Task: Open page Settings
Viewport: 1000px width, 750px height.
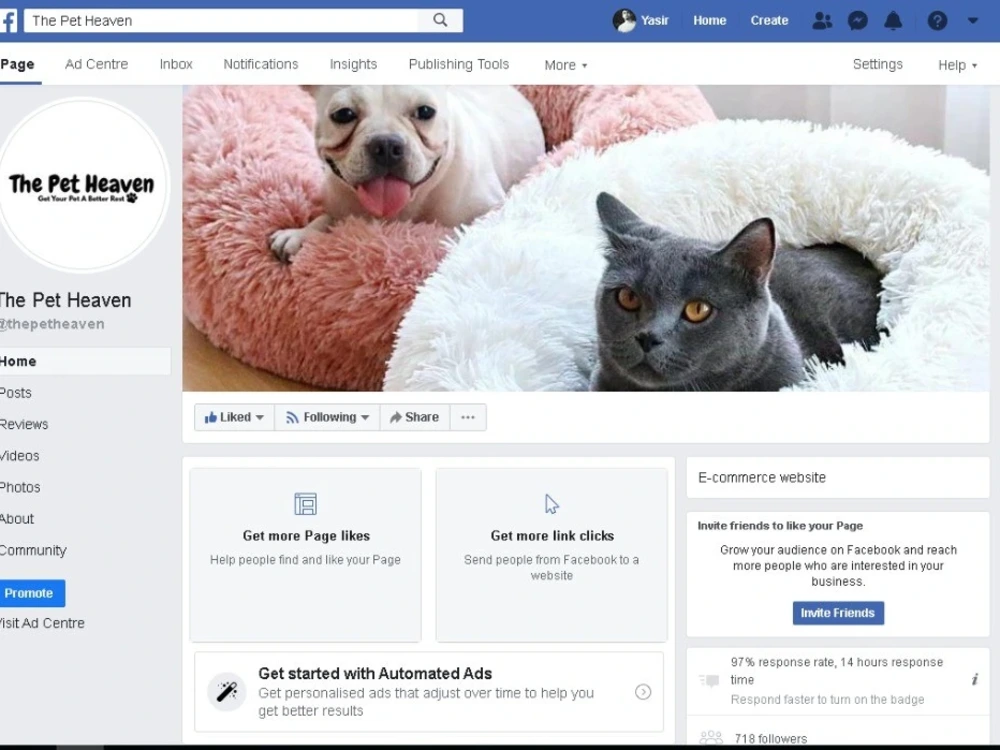Action: (x=878, y=64)
